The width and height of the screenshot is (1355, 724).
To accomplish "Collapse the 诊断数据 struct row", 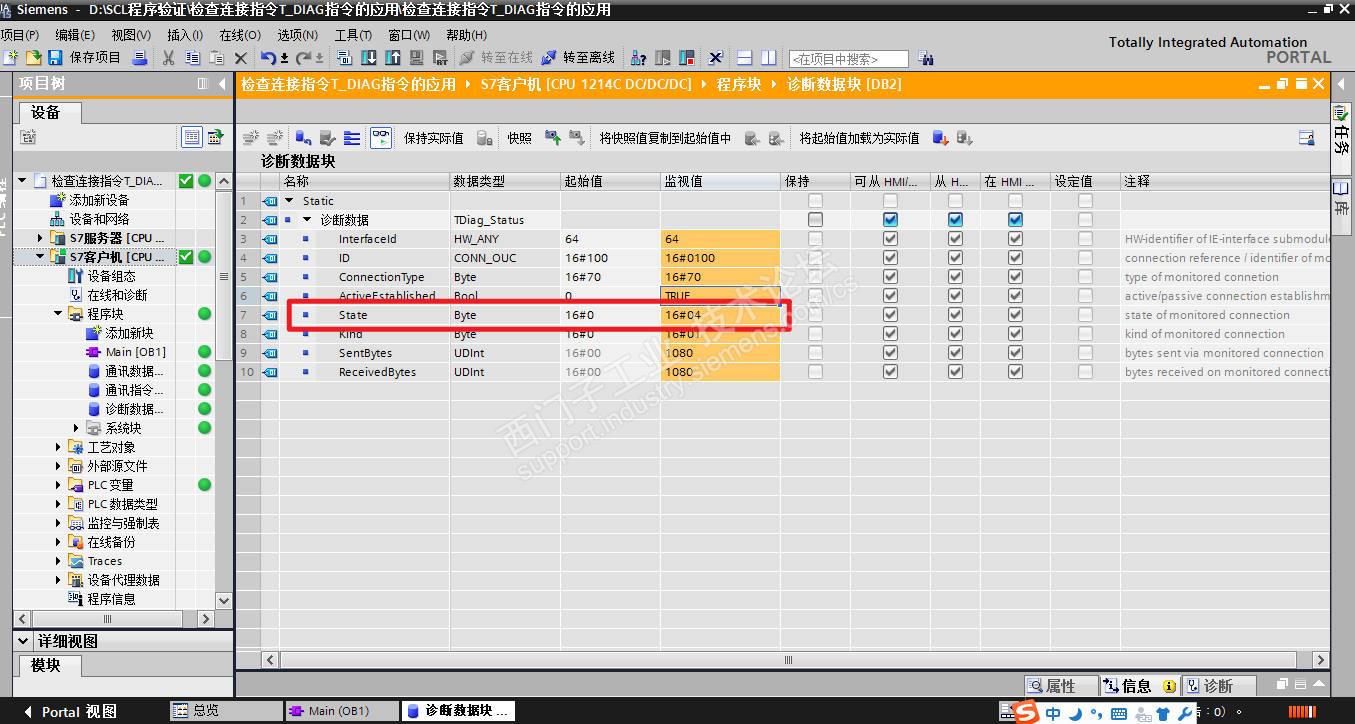I will coord(307,220).
